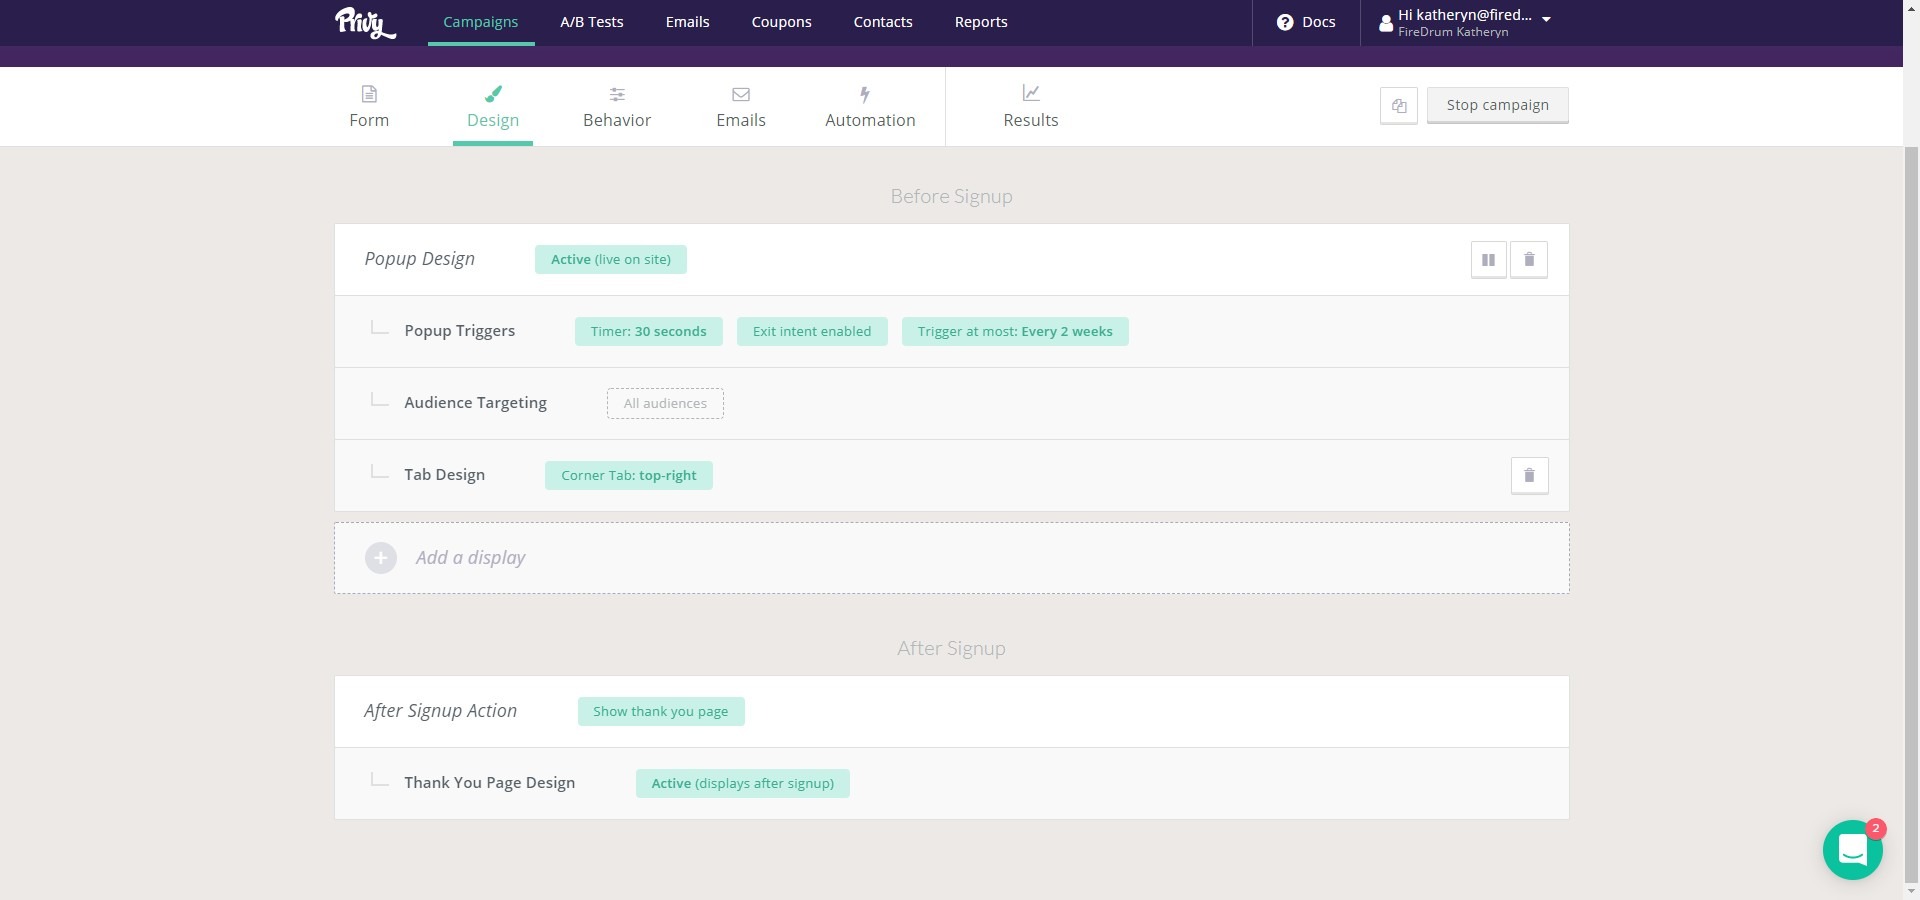Viewport: 1920px width, 900px height.
Task: Click Trigger at most: Every 2 weeks tag
Action: [x=1015, y=331]
